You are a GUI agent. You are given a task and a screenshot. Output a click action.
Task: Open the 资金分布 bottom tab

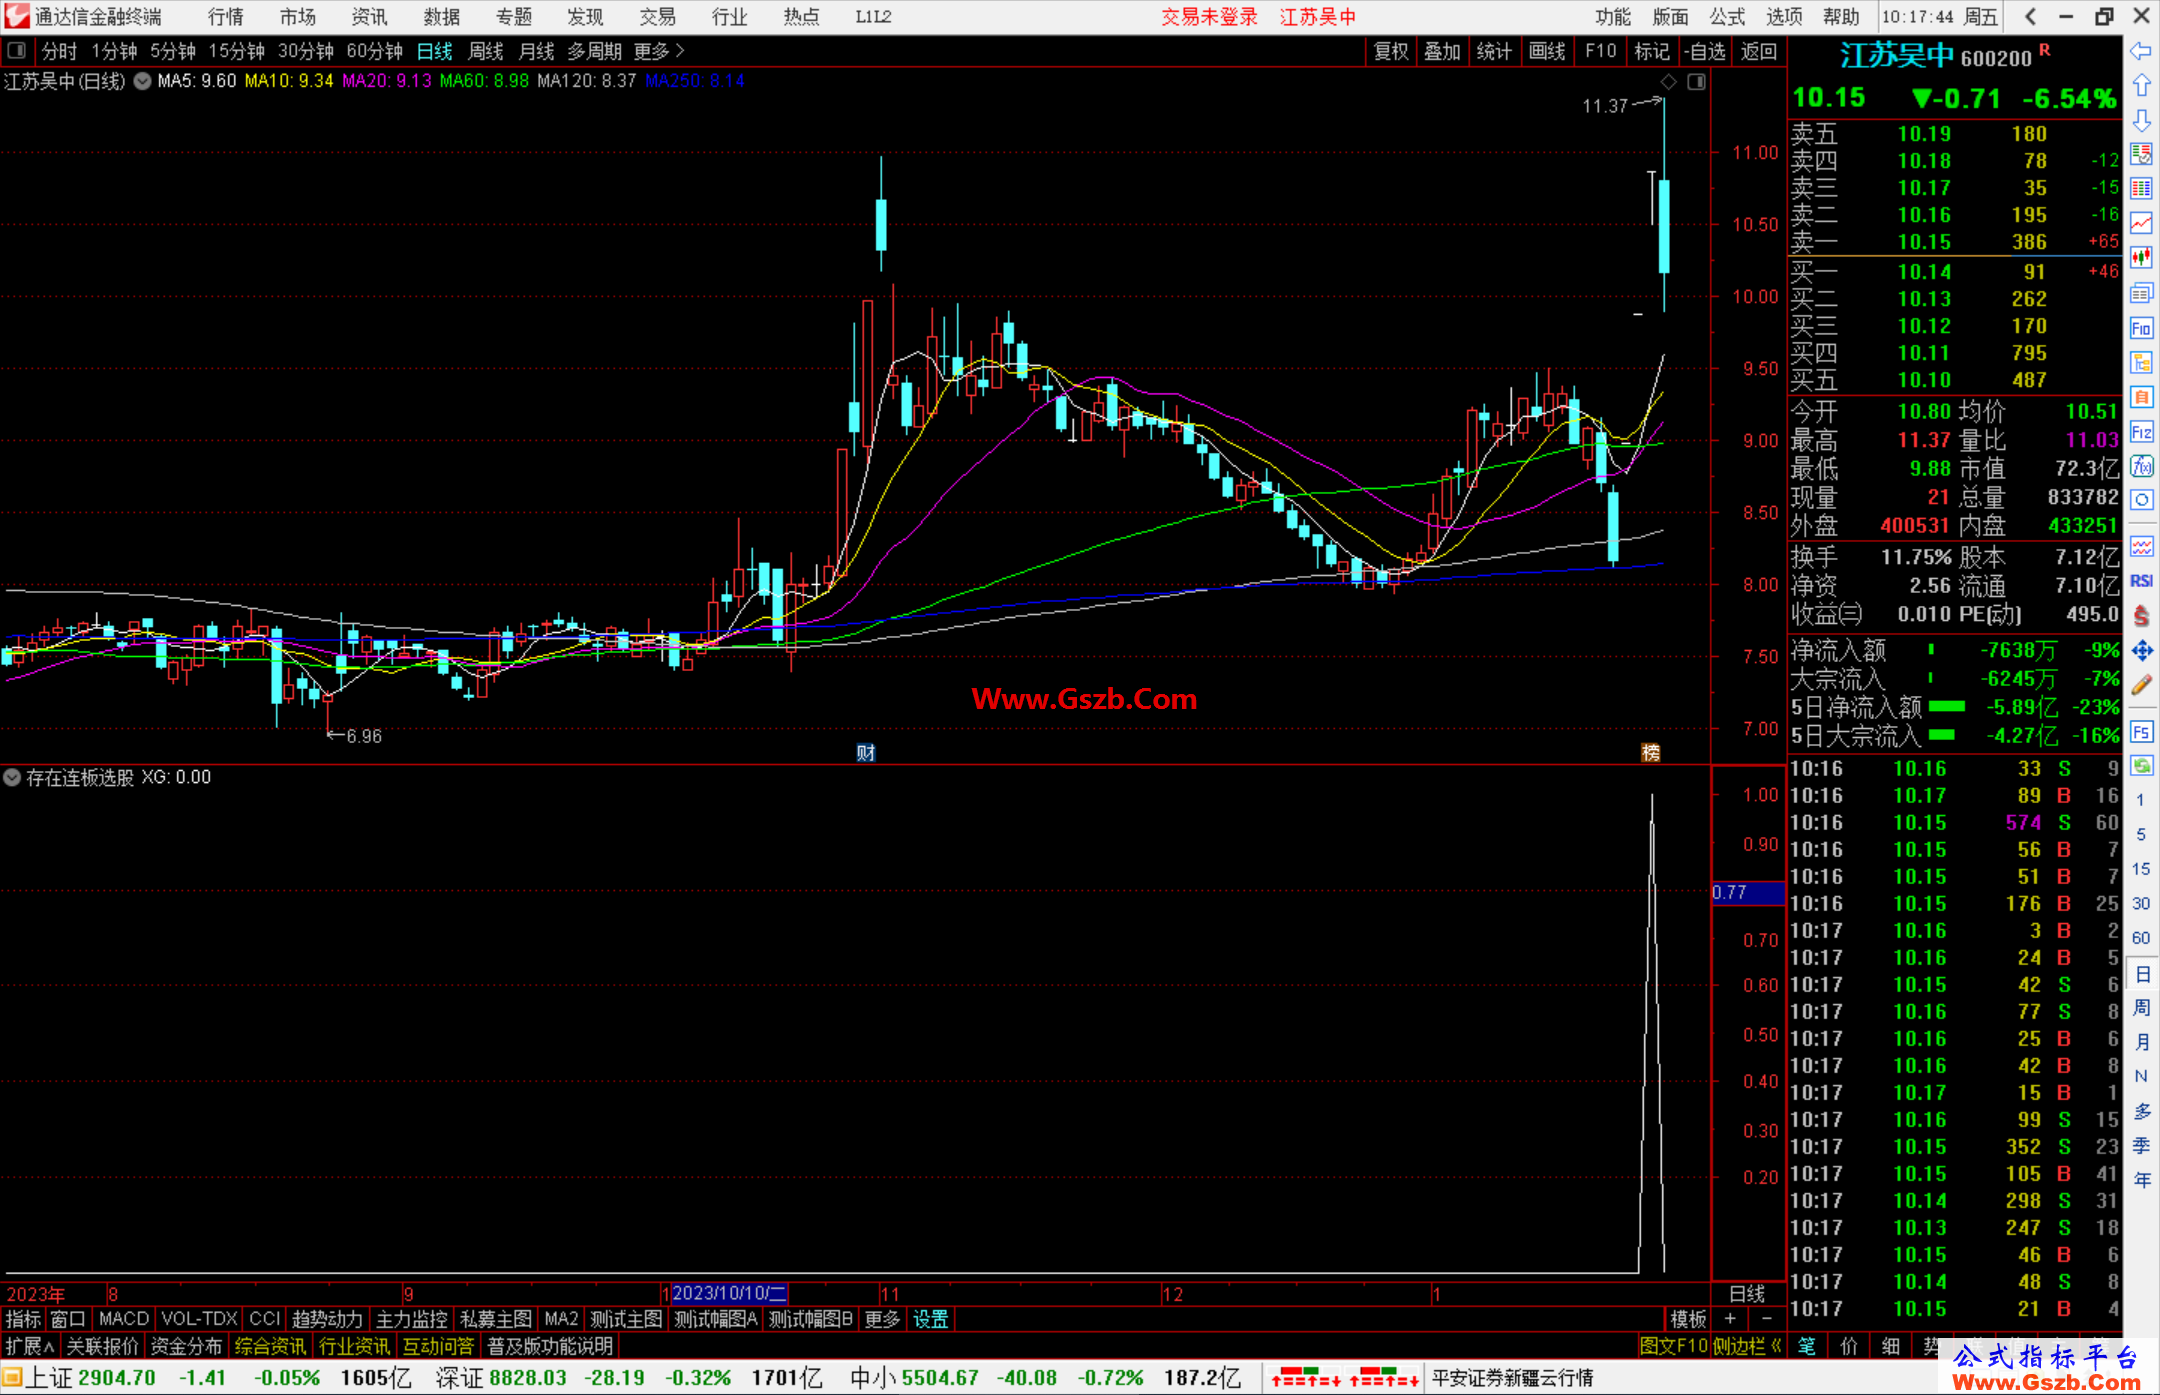tap(186, 1346)
